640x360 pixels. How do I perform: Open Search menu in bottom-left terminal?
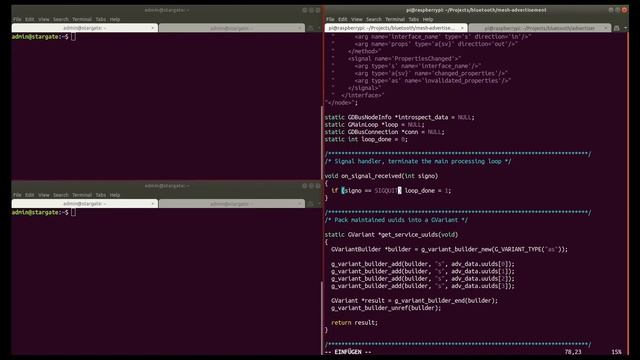[x=60, y=195]
